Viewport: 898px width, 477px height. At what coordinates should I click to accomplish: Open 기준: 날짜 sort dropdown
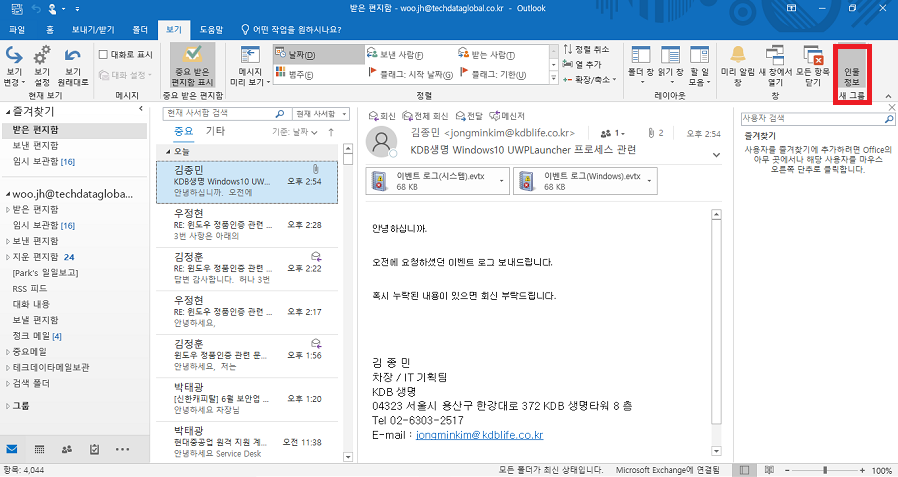[x=294, y=132]
